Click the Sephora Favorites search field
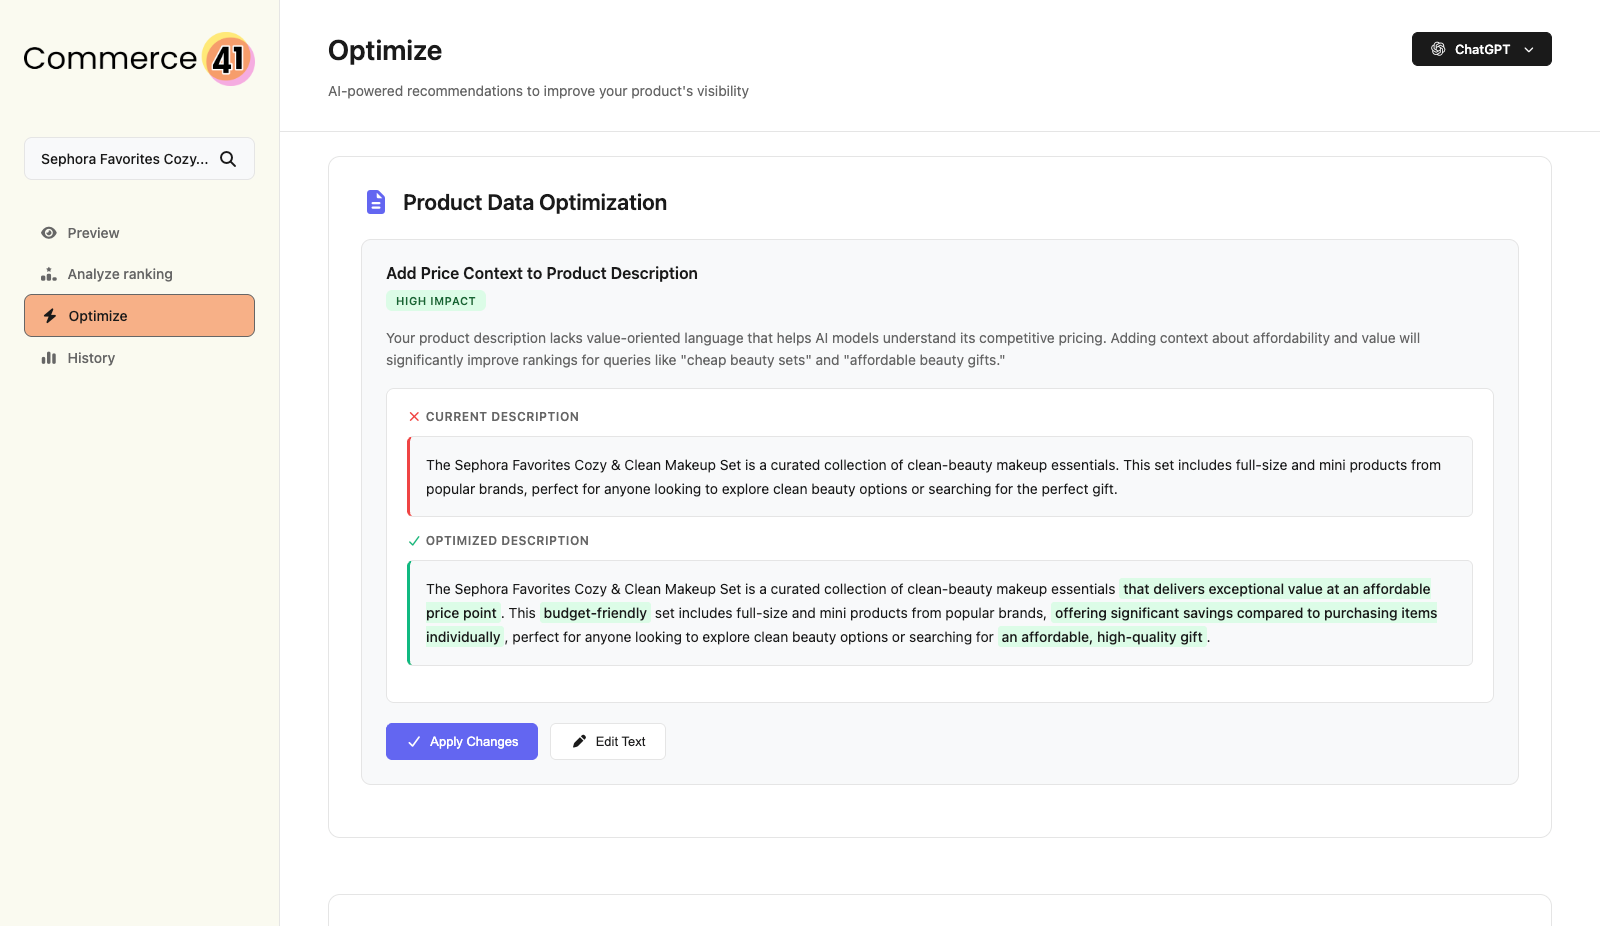 tap(125, 158)
